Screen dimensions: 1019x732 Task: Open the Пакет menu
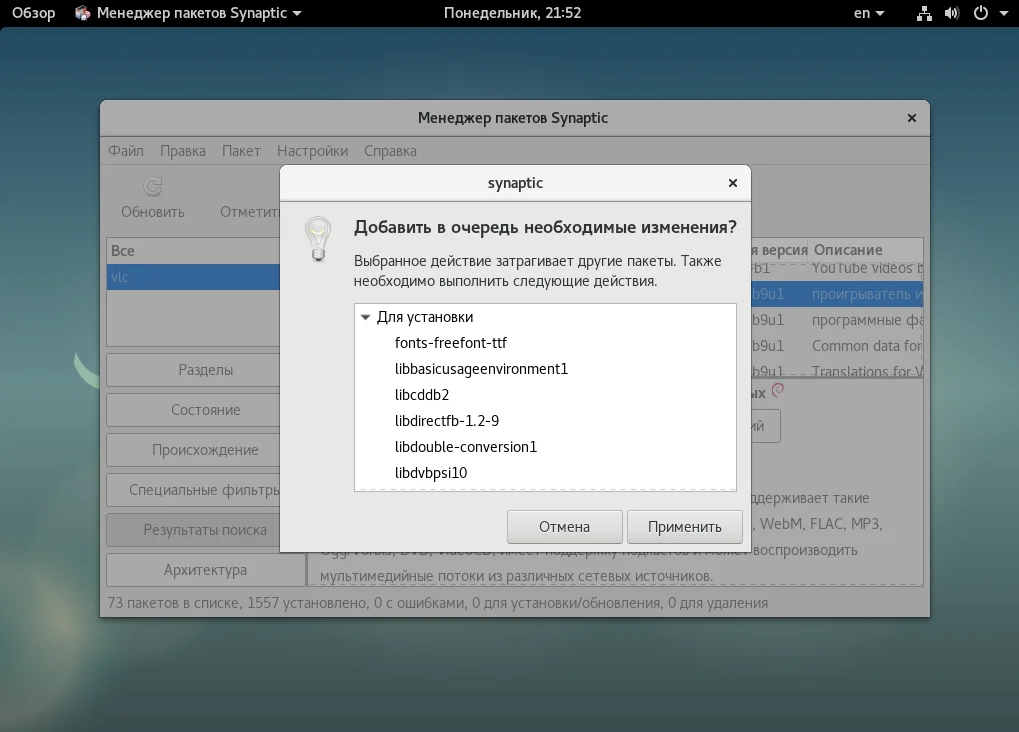pyautogui.click(x=241, y=151)
